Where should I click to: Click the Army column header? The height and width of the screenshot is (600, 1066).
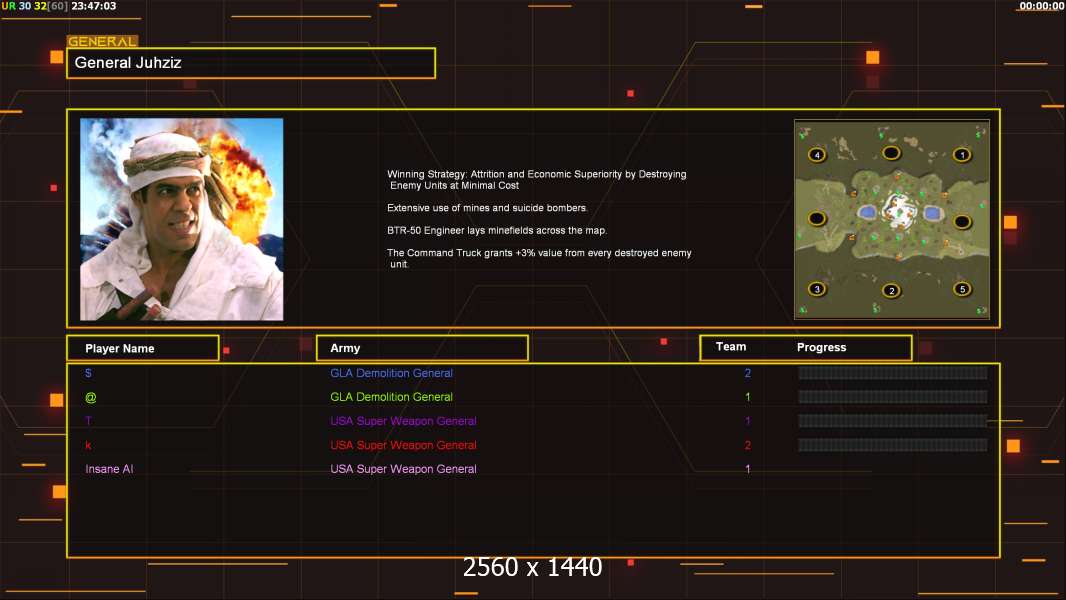(x=422, y=348)
